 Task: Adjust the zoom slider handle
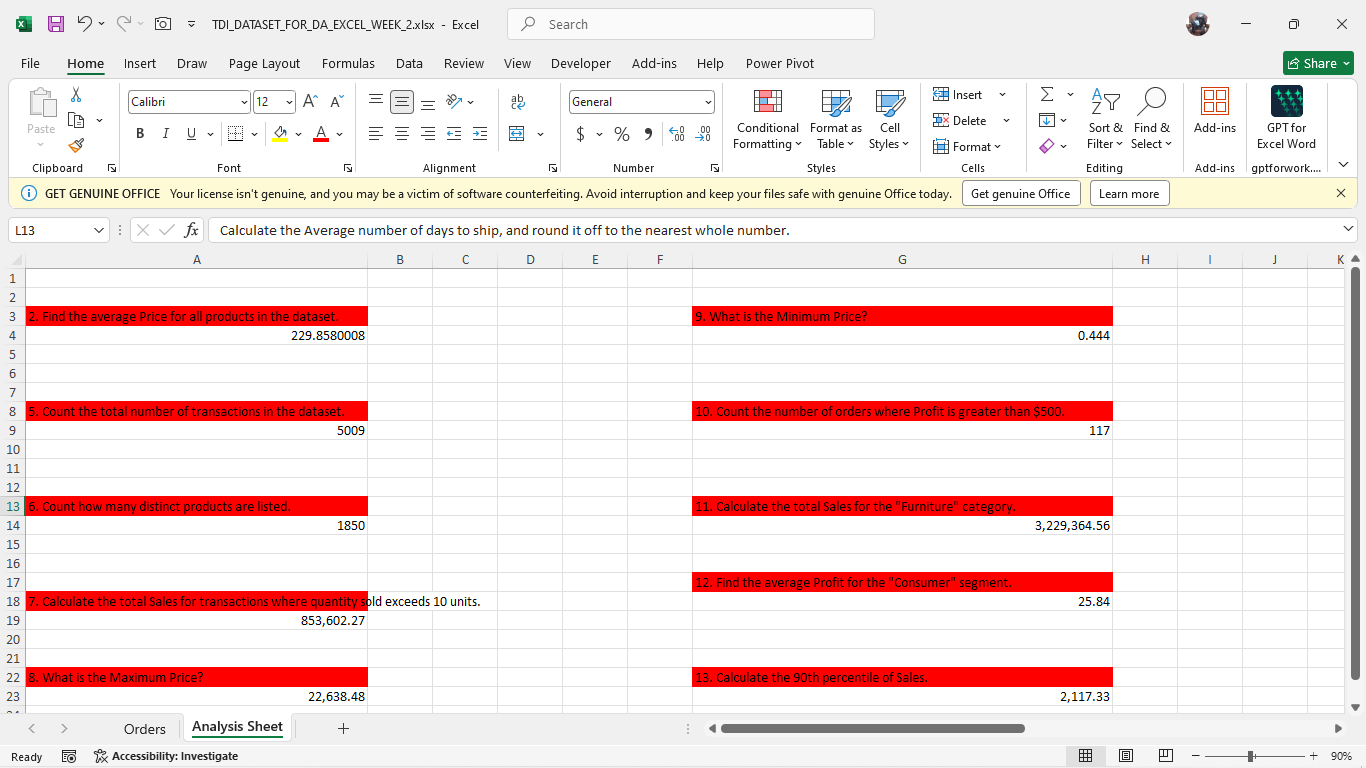pyautogui.click(x=1250, y=756)
